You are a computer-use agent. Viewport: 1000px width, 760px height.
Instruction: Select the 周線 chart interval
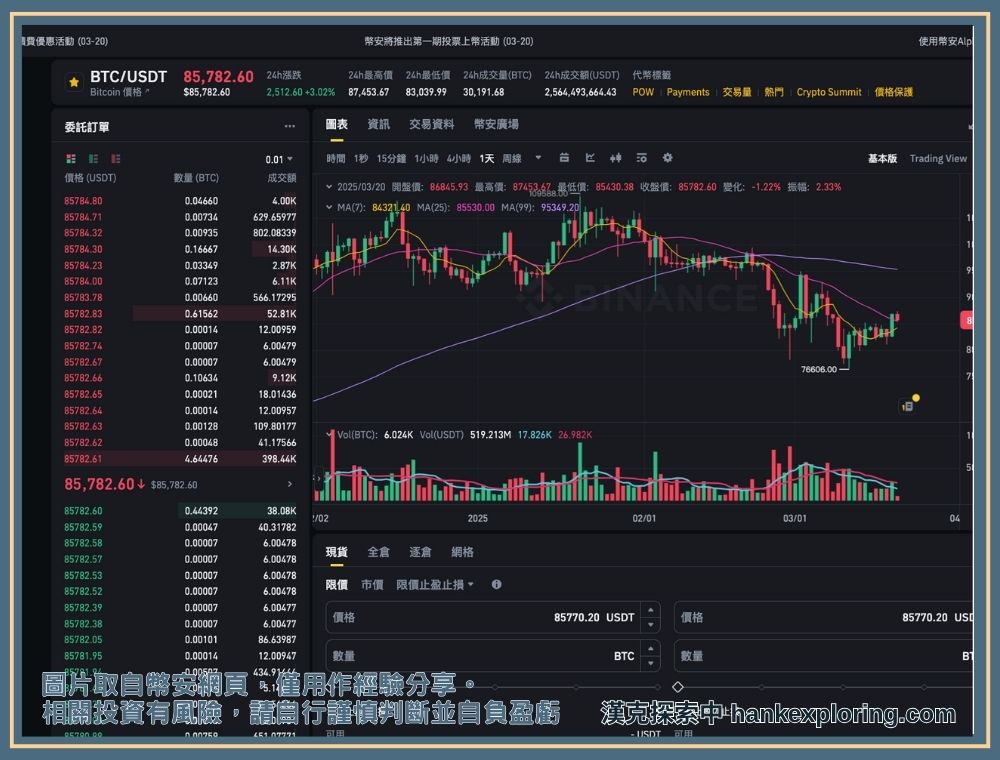pyautogui.click(x=512, y=158)
